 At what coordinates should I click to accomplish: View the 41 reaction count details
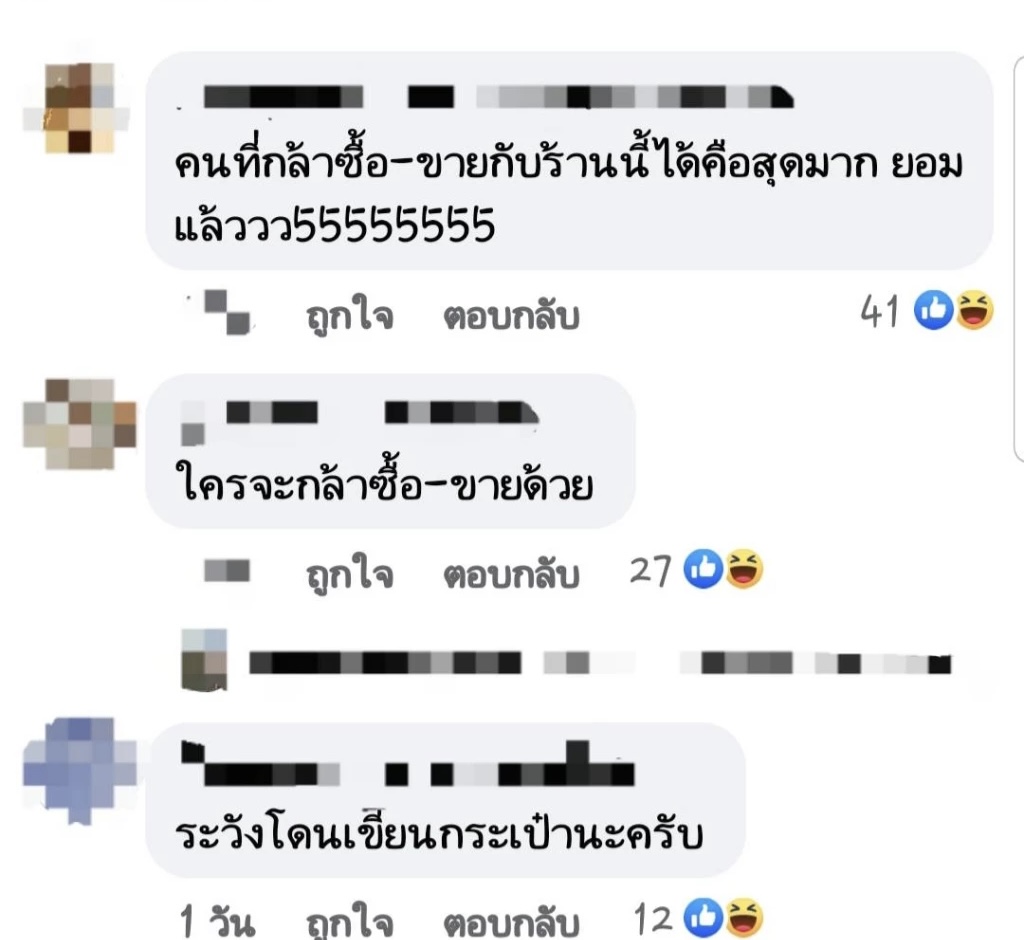tap(879, 311)
